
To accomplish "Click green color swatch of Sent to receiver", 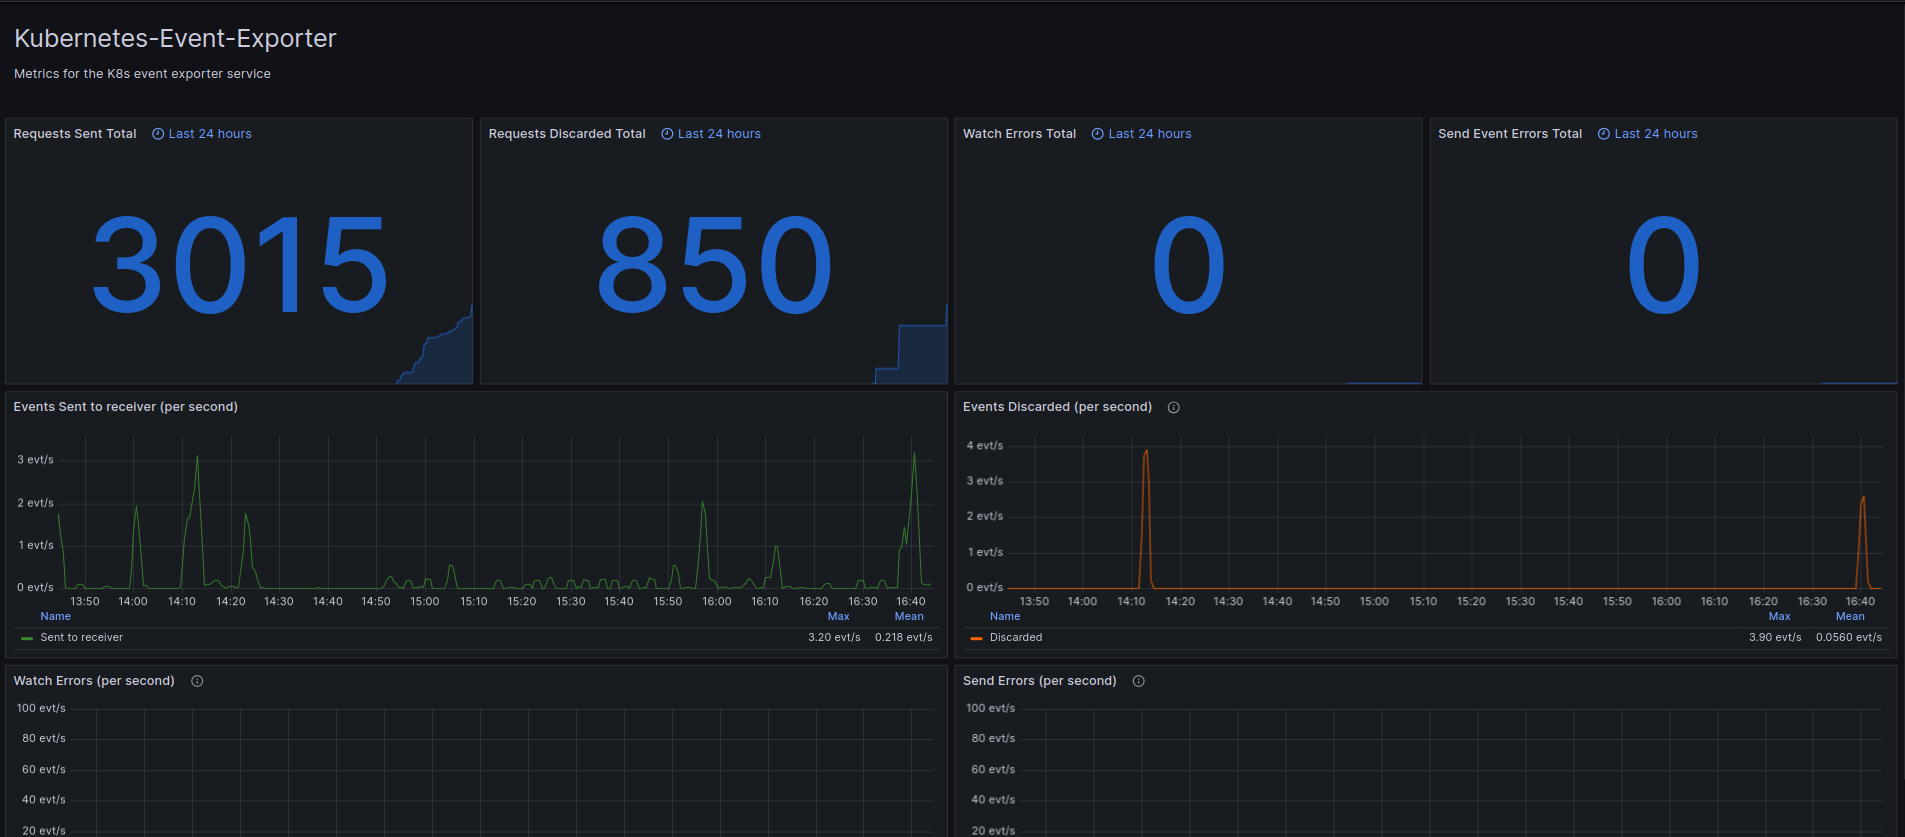I will click(x=27, y=638).
